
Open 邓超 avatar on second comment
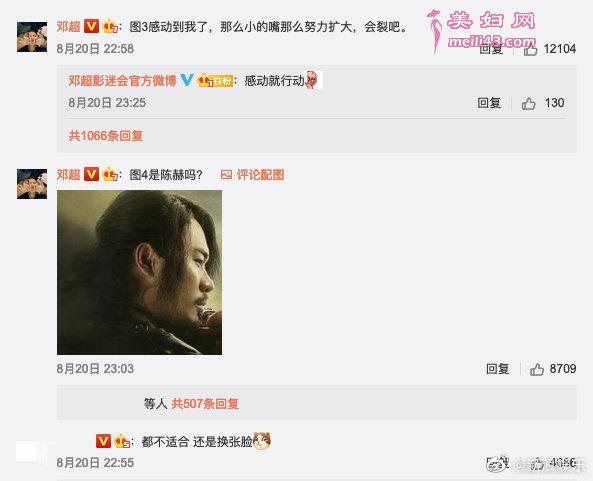(32, 184)
